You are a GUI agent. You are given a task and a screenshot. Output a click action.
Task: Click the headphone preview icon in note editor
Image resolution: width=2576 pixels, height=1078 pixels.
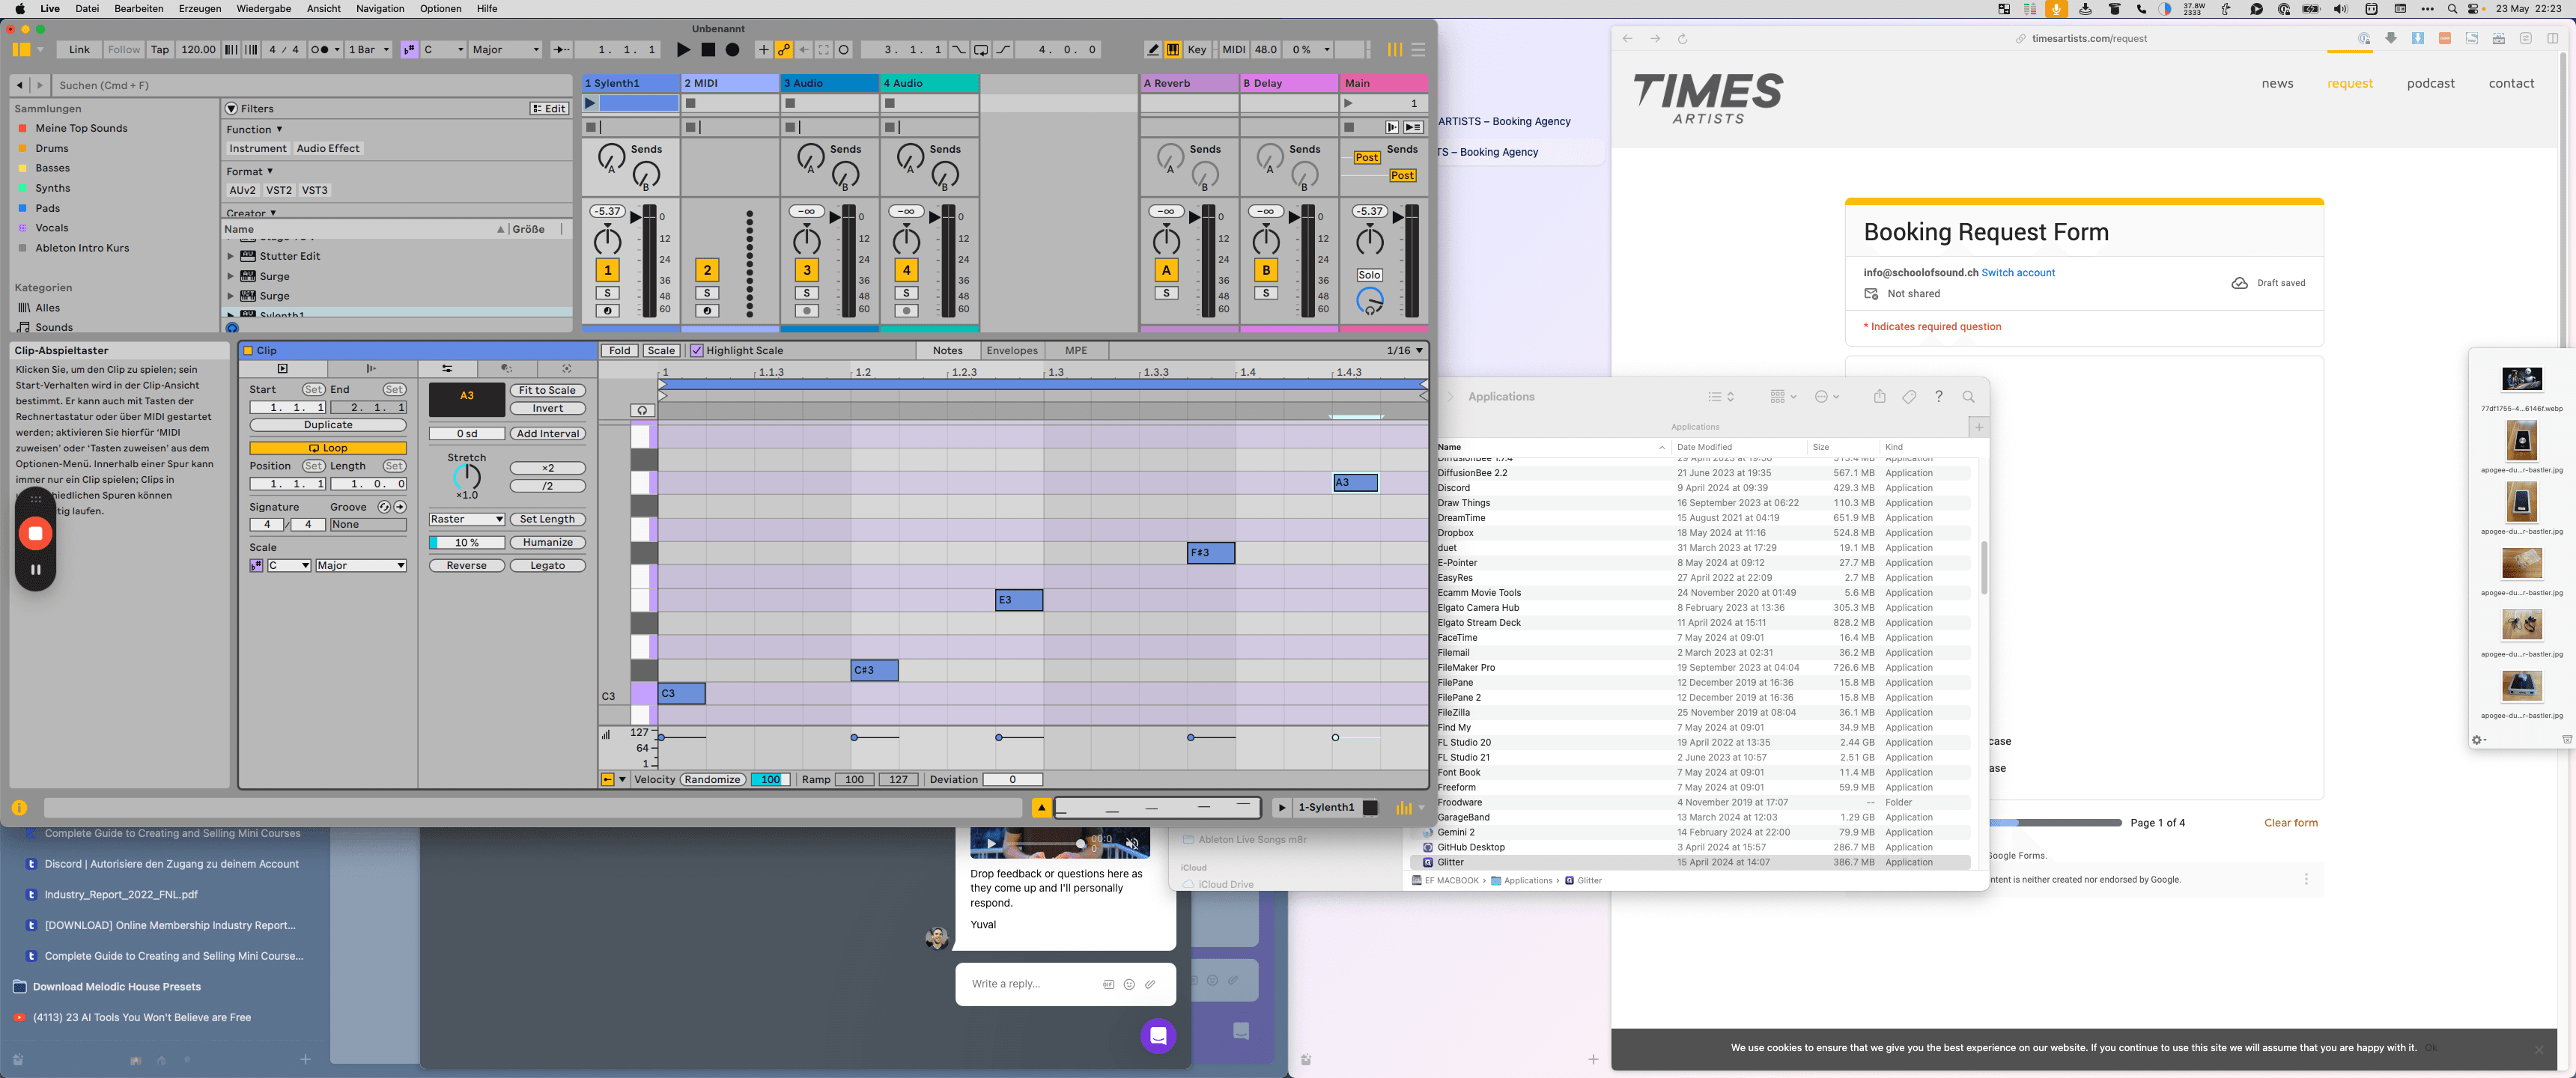pyautogui.click(x=642, y=410)
